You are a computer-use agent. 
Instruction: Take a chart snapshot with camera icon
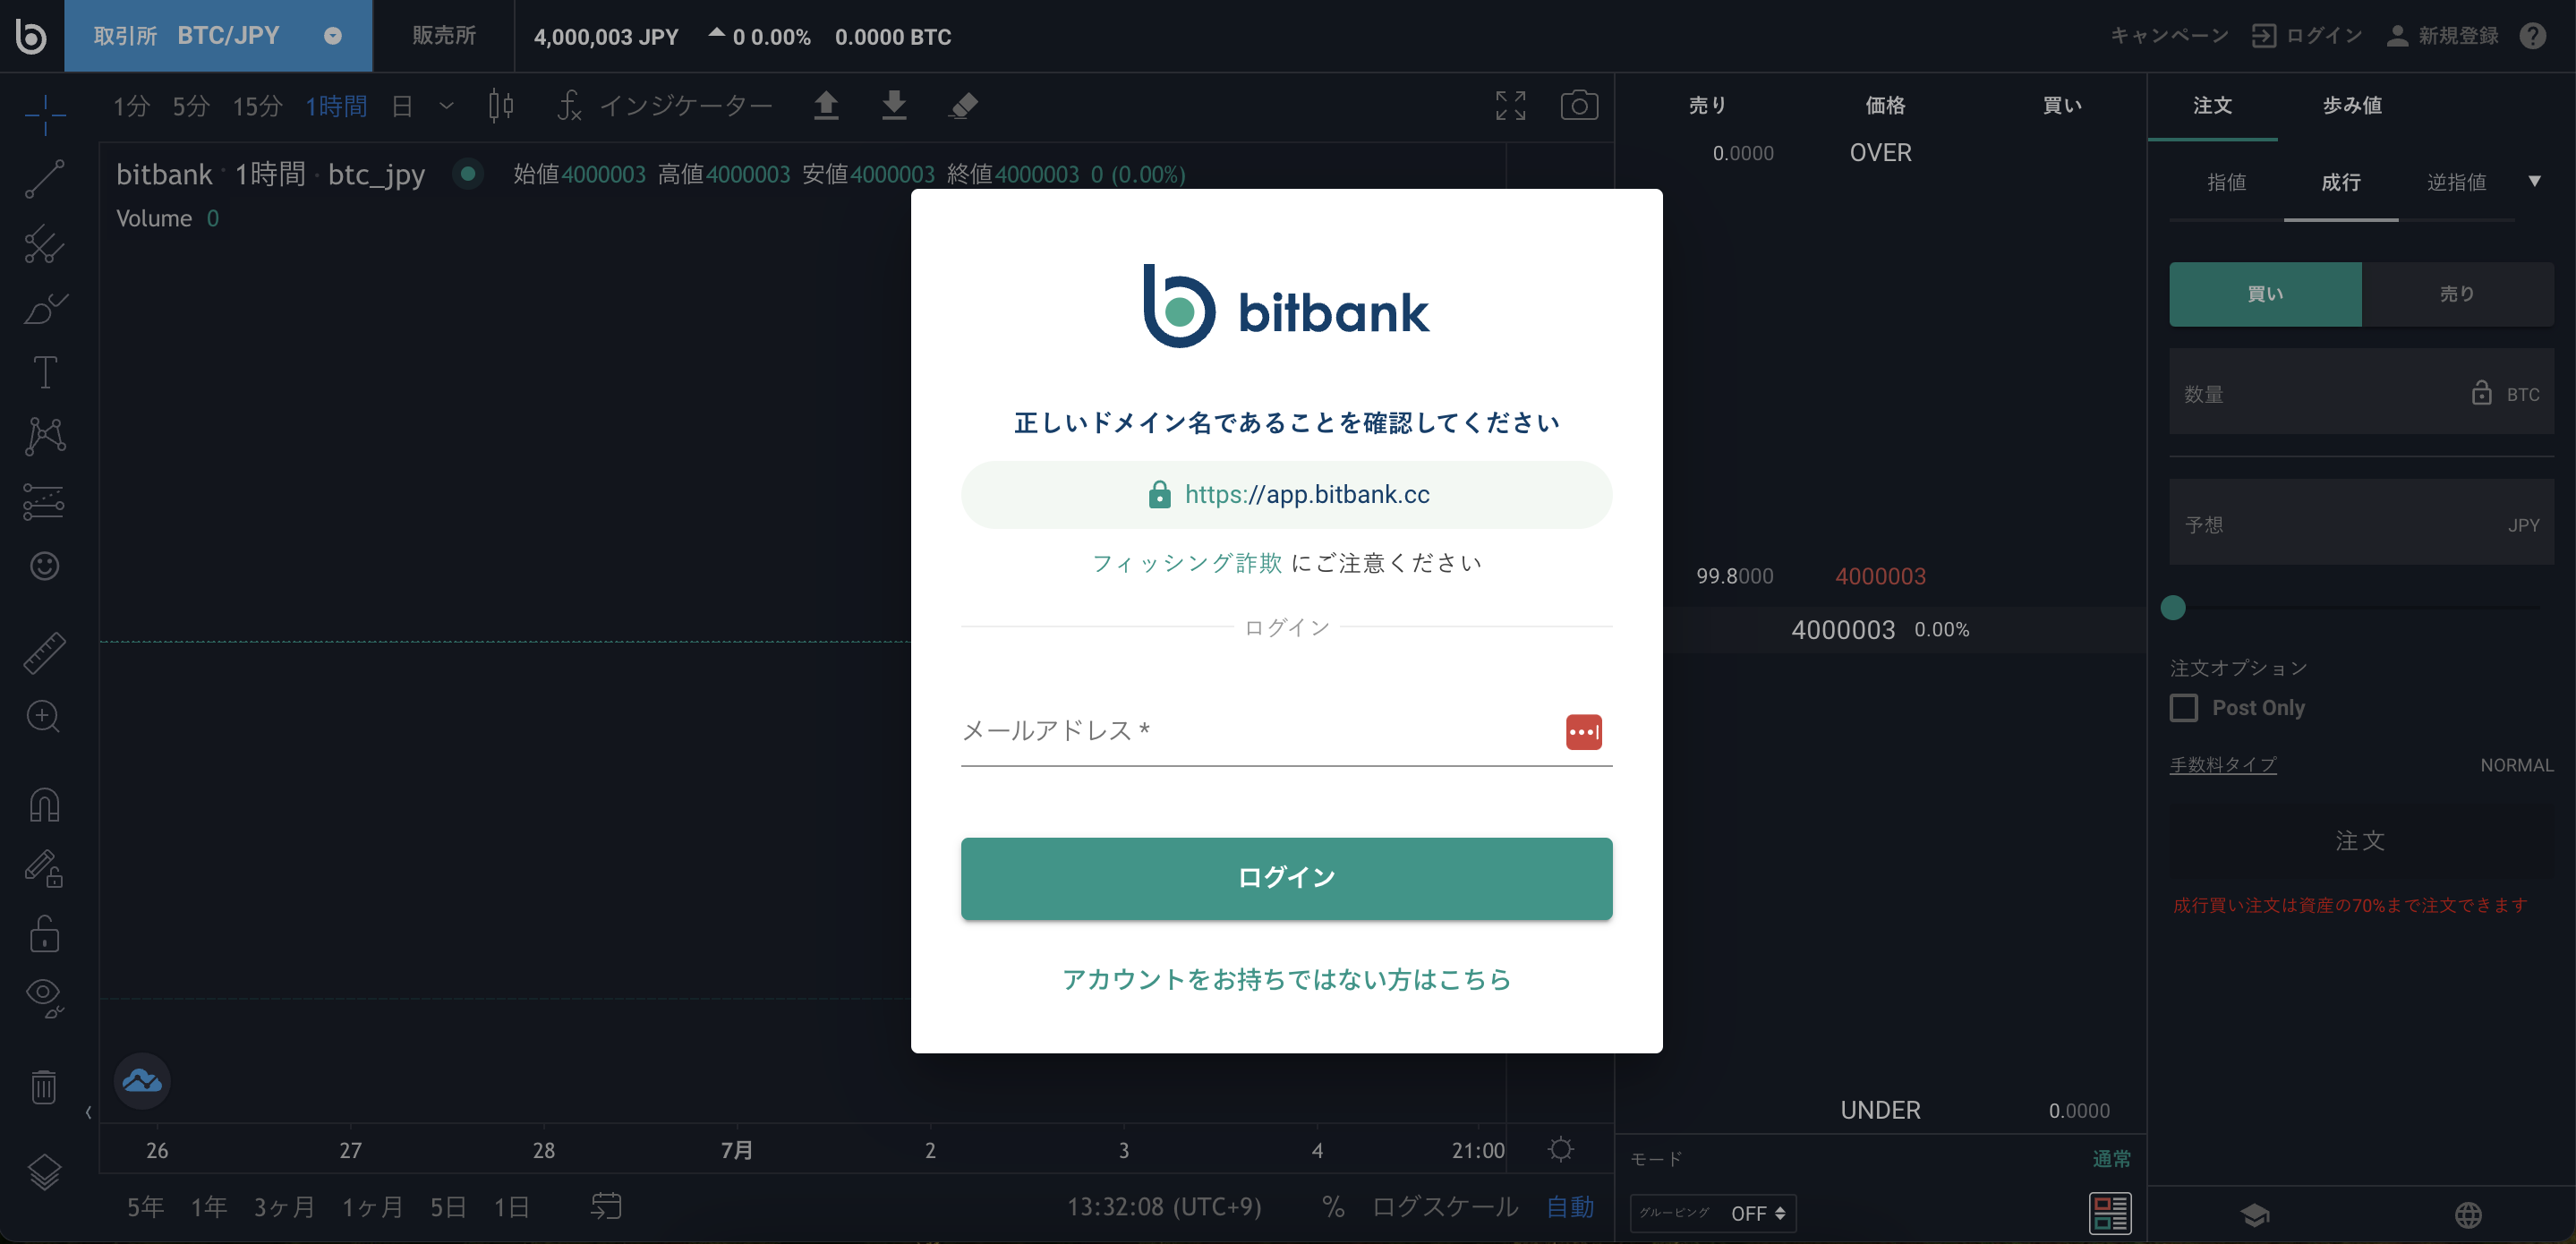(x=1579, y=105)
